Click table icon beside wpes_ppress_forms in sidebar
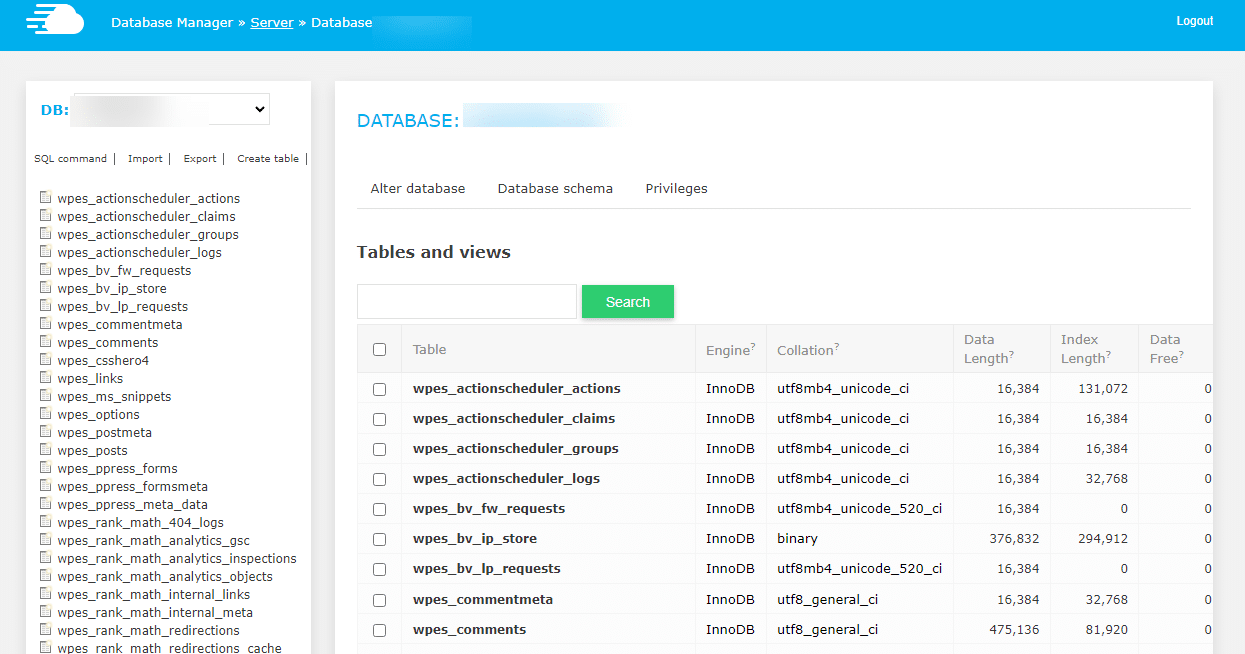Screen dimensions: 1245x654 click(45, 468)
